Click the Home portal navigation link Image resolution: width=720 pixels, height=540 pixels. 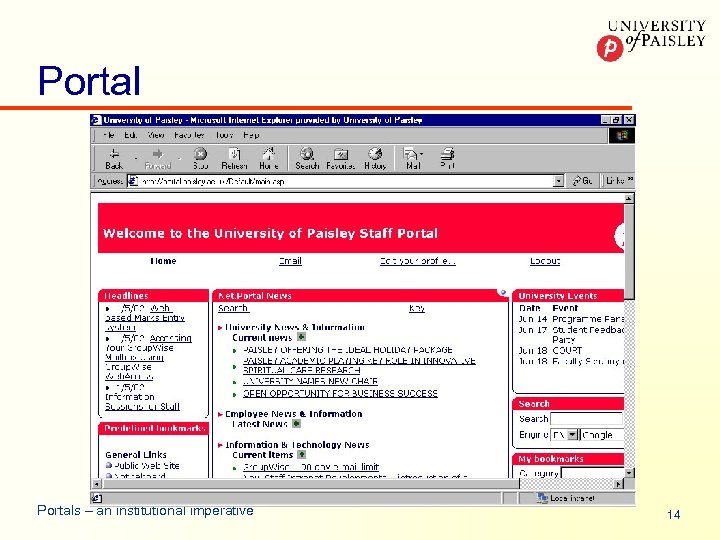coord(163,261)
